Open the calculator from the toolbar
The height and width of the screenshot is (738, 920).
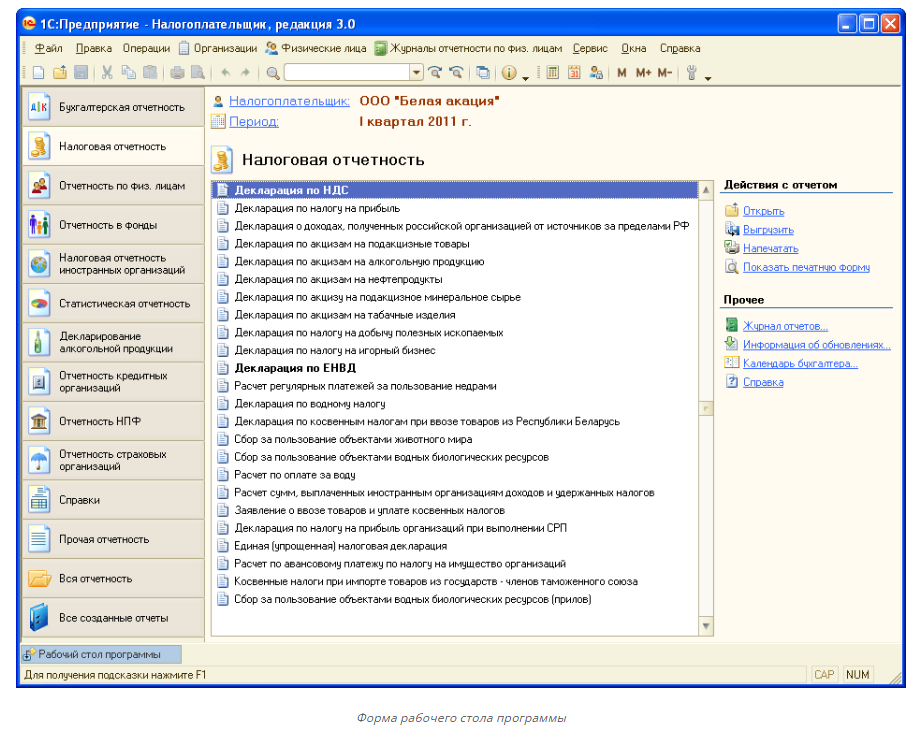553,73
